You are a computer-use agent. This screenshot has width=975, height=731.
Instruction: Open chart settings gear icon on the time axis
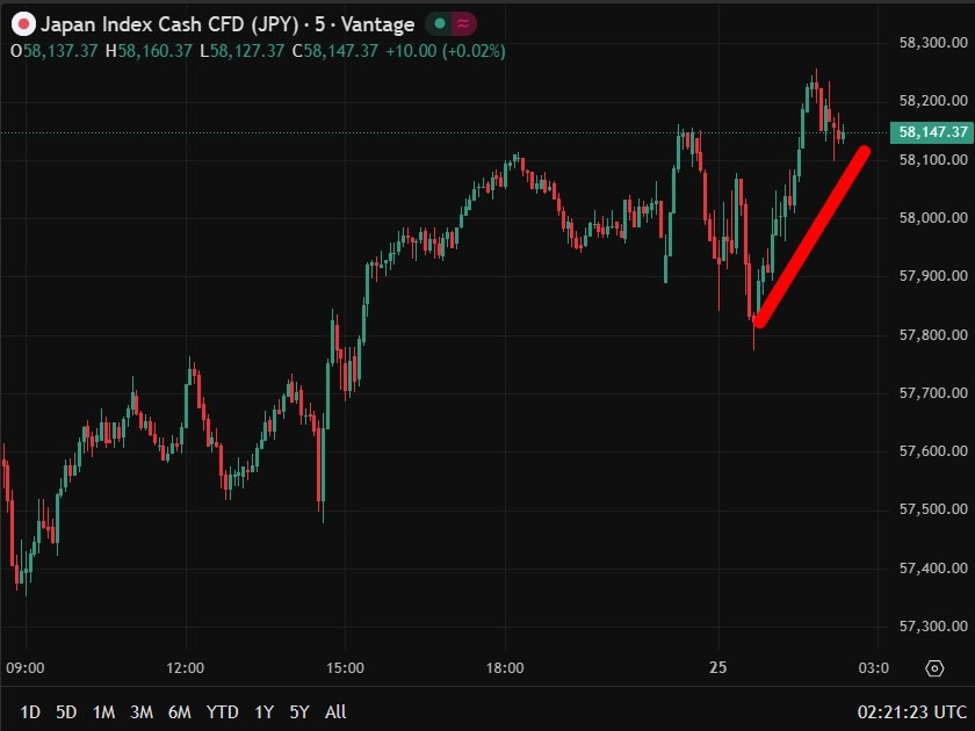935,668
